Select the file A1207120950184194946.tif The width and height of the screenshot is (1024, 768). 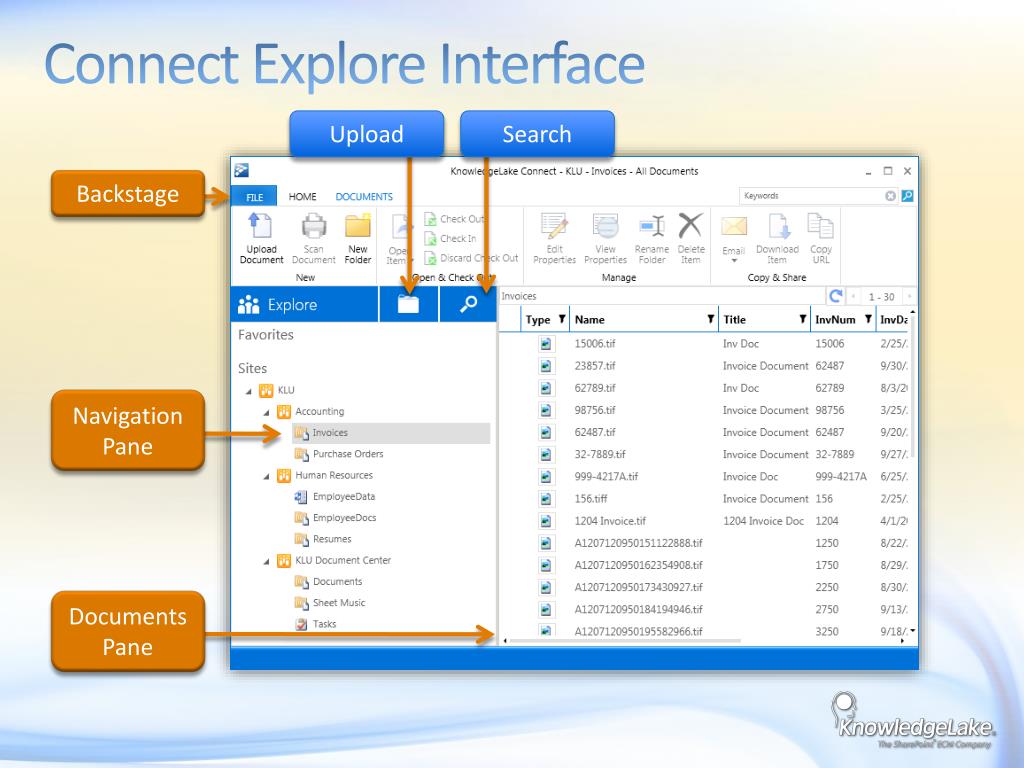639,610
